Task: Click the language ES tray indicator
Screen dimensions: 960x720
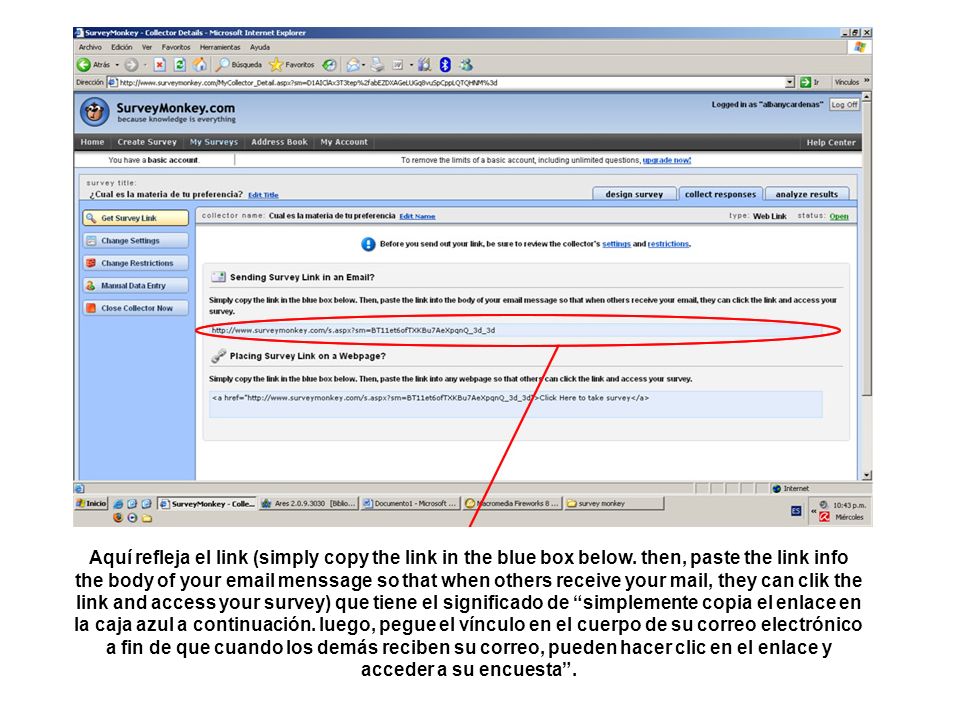Action: tap(795, 511)
